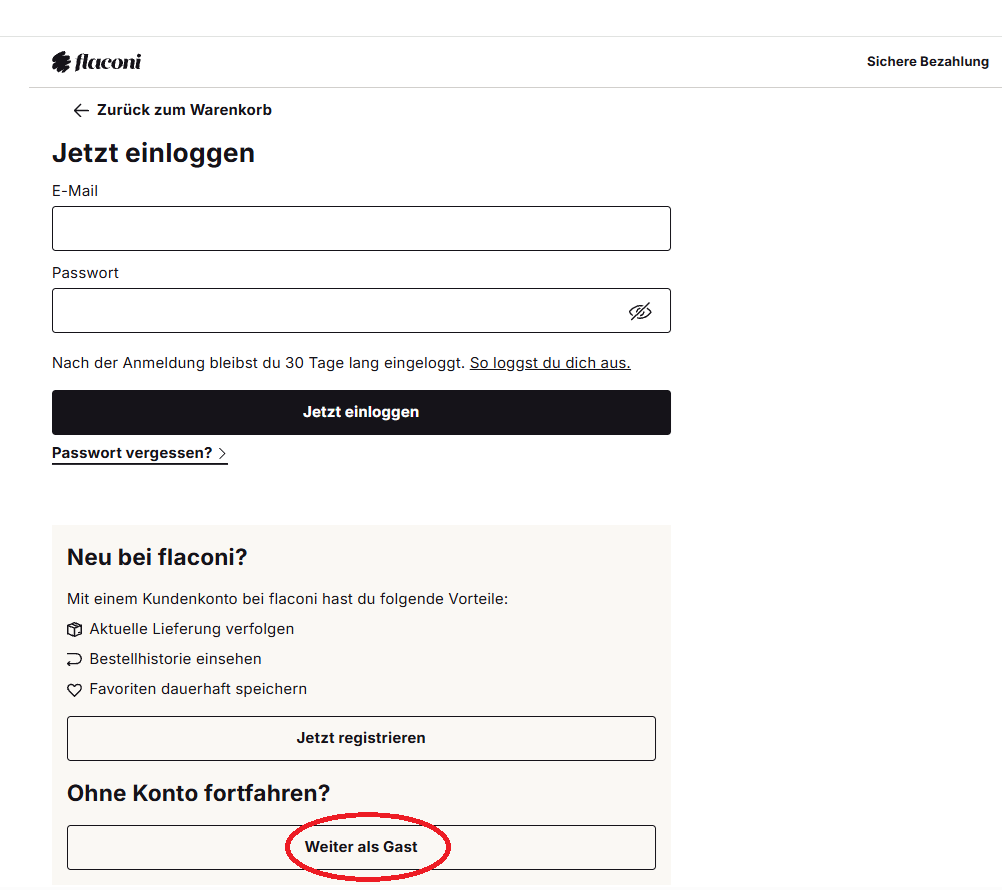This screenshot has height=890, width=1002.
Task: Toggle password visibility eye icon
Action: (x=640, y=311)
